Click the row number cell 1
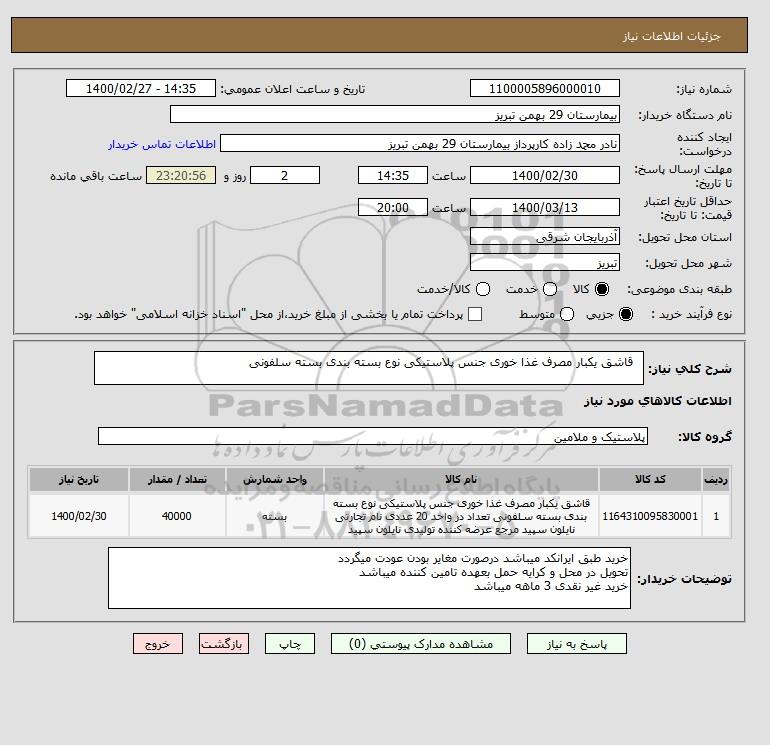Viewport: 770px width, 745px height. point(716,516)
